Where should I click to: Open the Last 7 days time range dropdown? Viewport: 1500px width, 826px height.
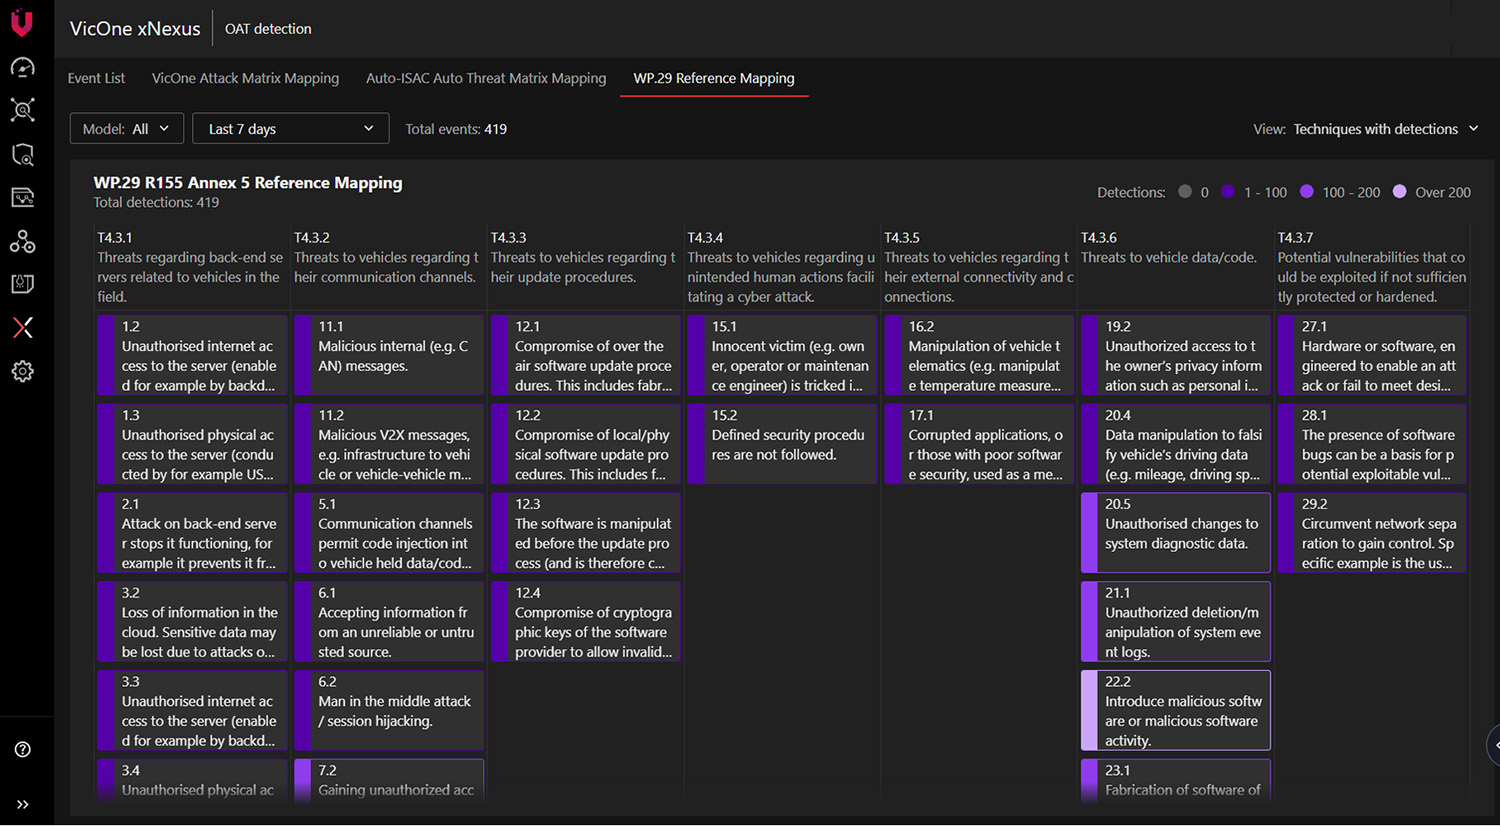click(x=290, y=129)
